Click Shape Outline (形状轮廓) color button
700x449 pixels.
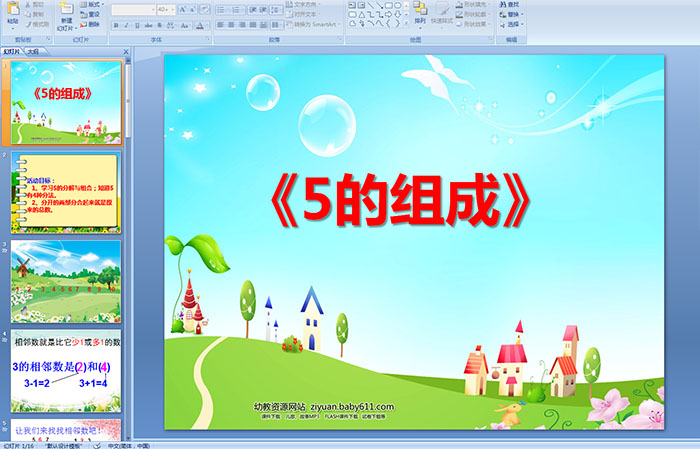point(473,14)
